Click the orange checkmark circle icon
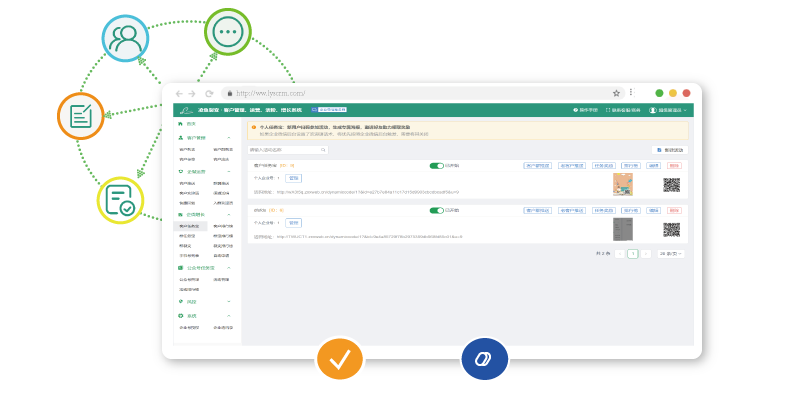Viewport: 800px width, 400px height. tap(339, 360)
